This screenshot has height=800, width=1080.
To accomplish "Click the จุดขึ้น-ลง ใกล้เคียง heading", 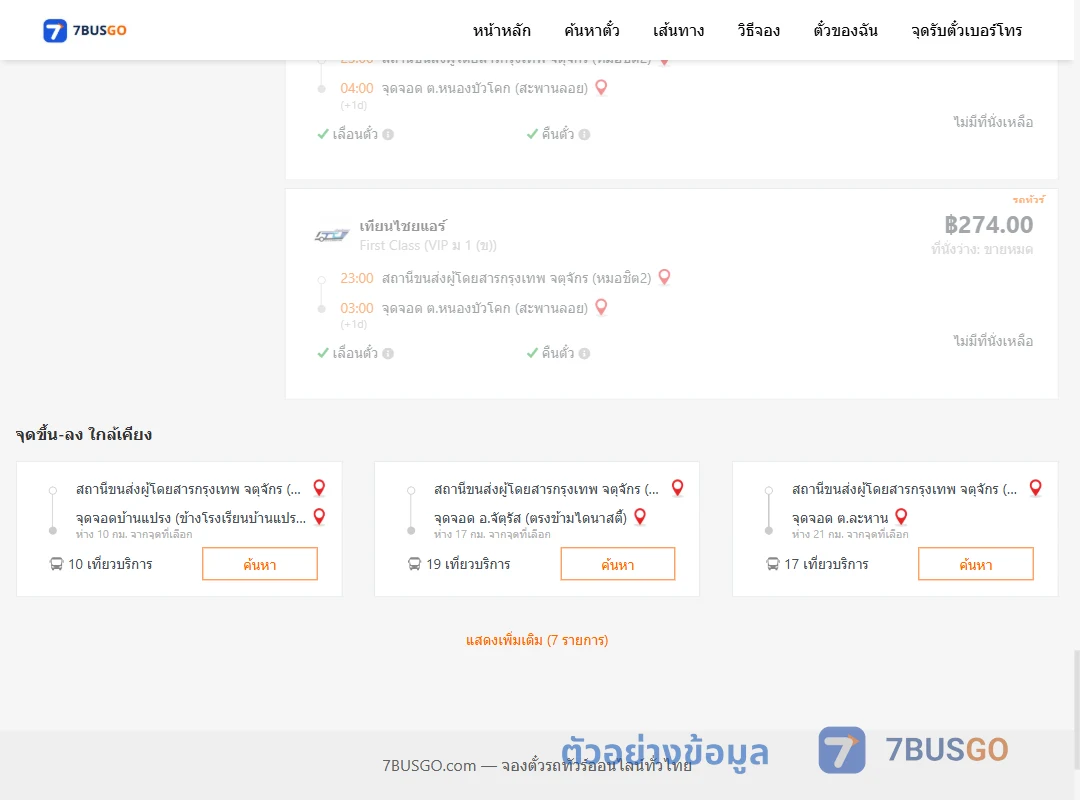I will (x=84, y=435).
